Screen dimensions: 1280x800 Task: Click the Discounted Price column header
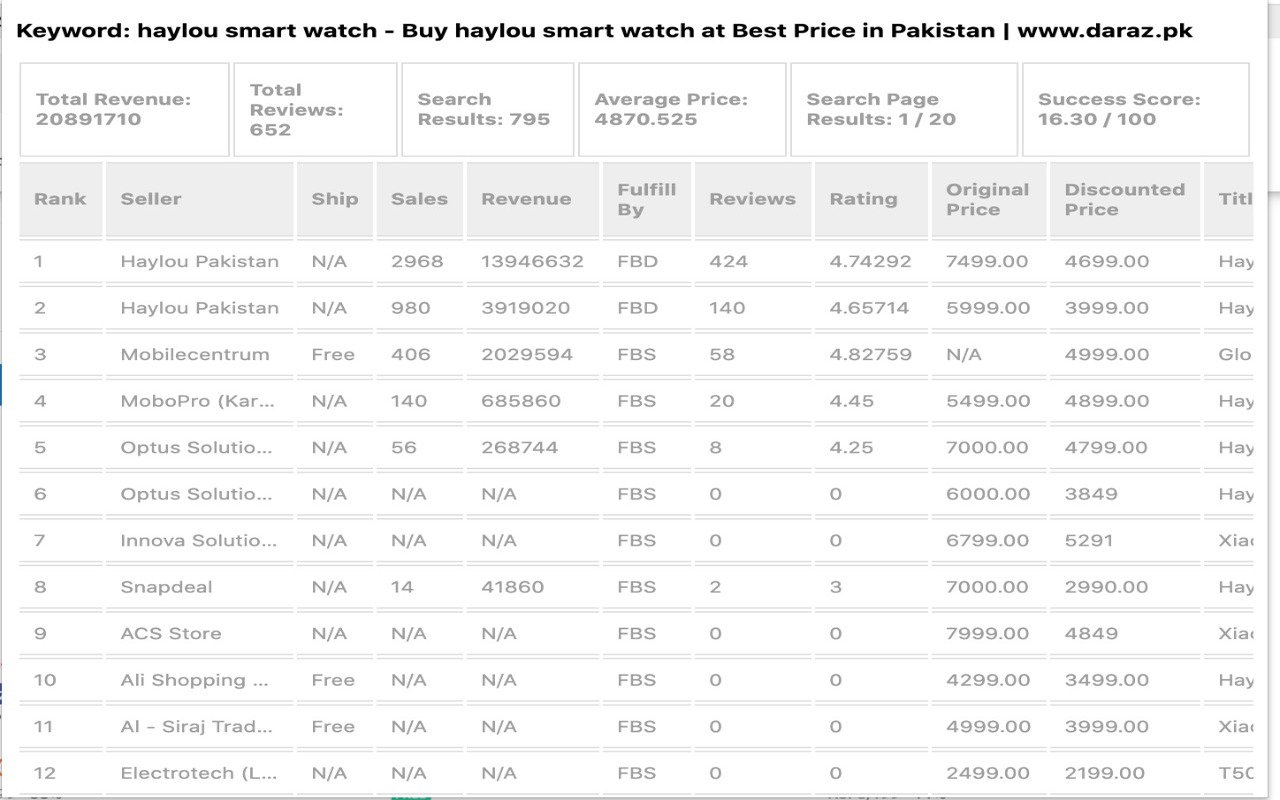tap(1125, 199)
